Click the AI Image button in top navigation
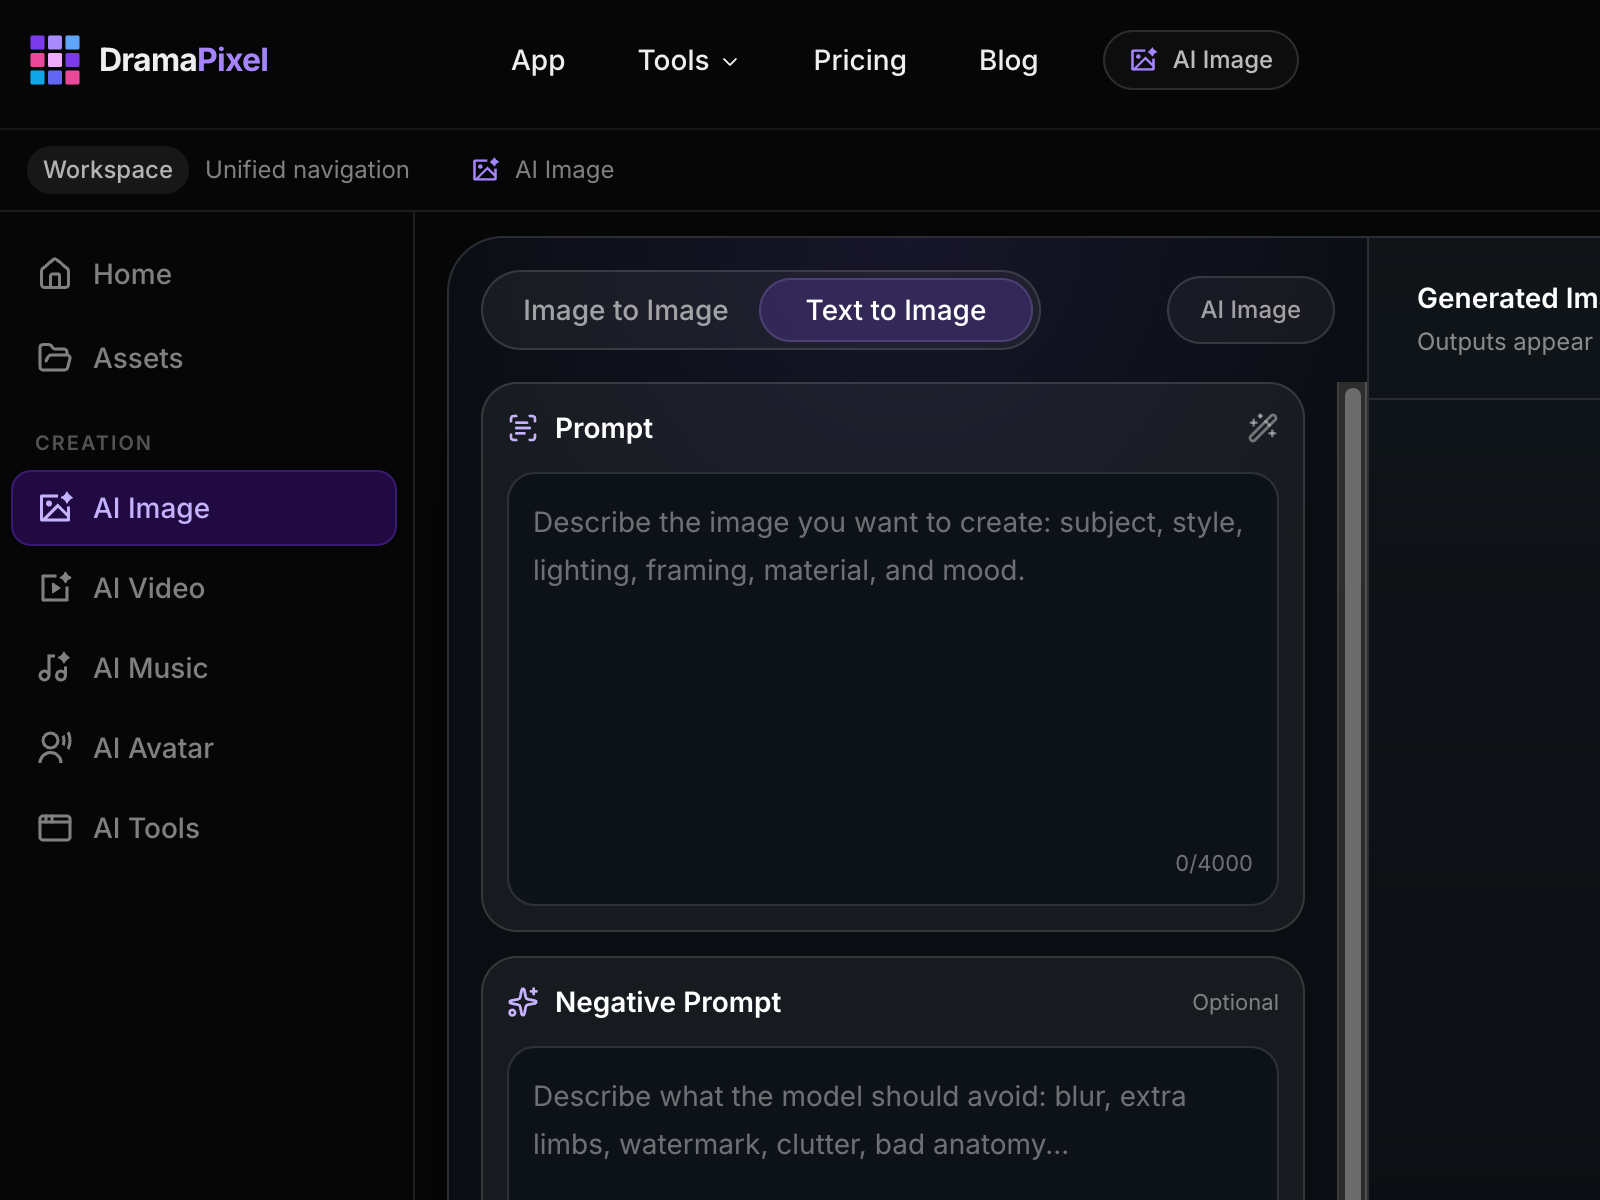 (x=1200, y=60)
